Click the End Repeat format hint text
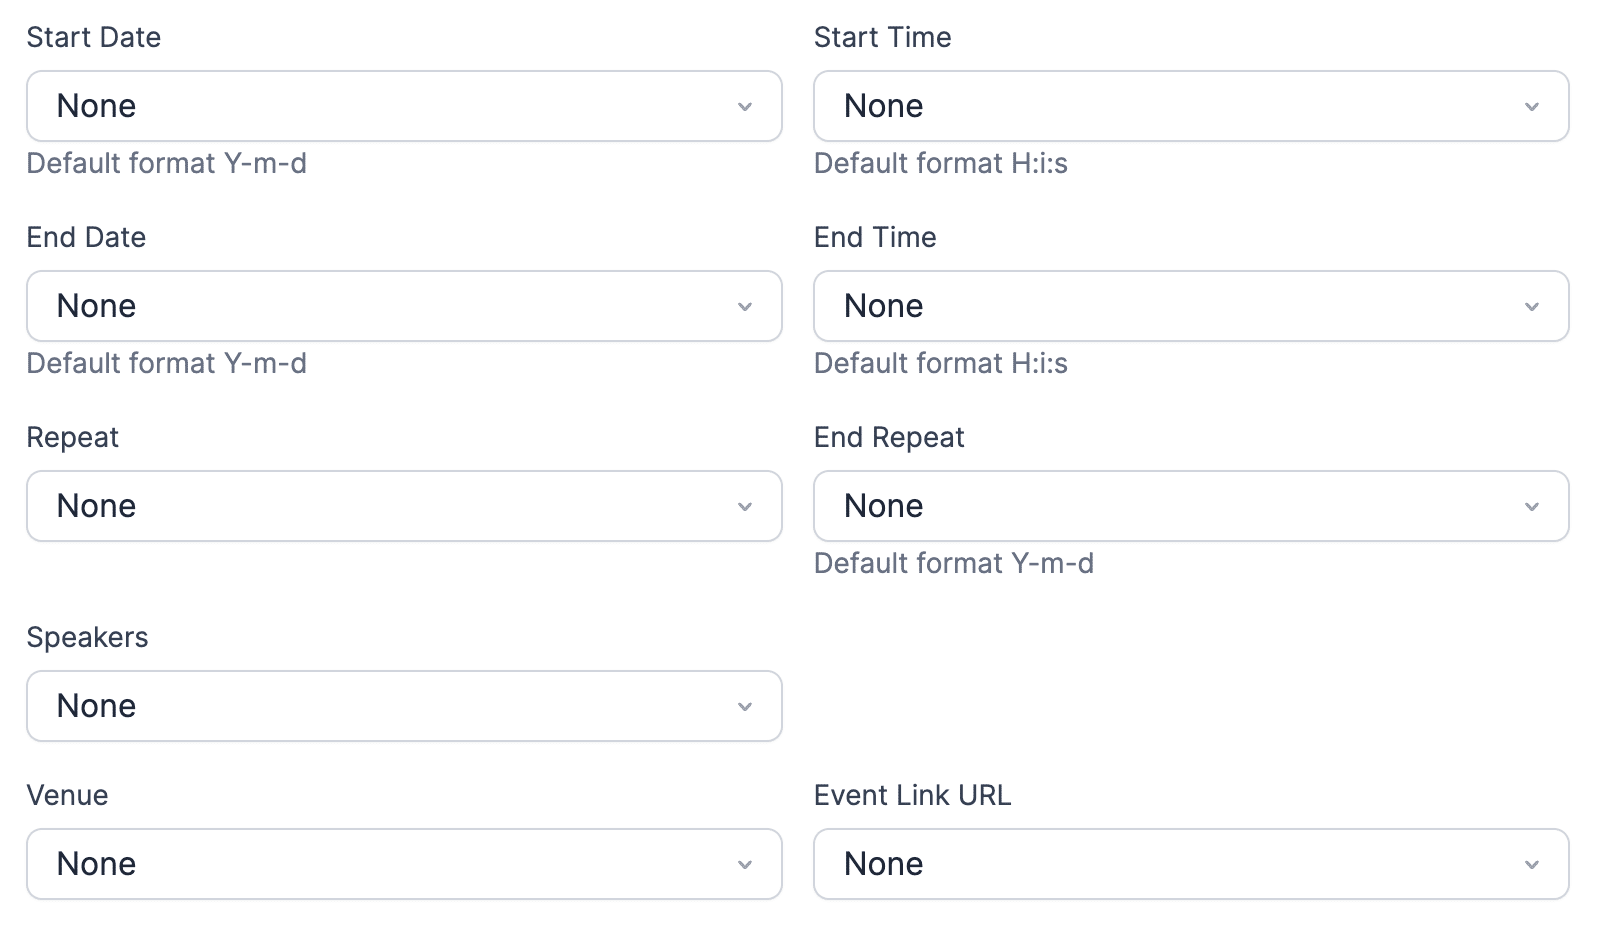This screenshot has width=1600, height=928. pyautogui.click(x=954, y=563)
